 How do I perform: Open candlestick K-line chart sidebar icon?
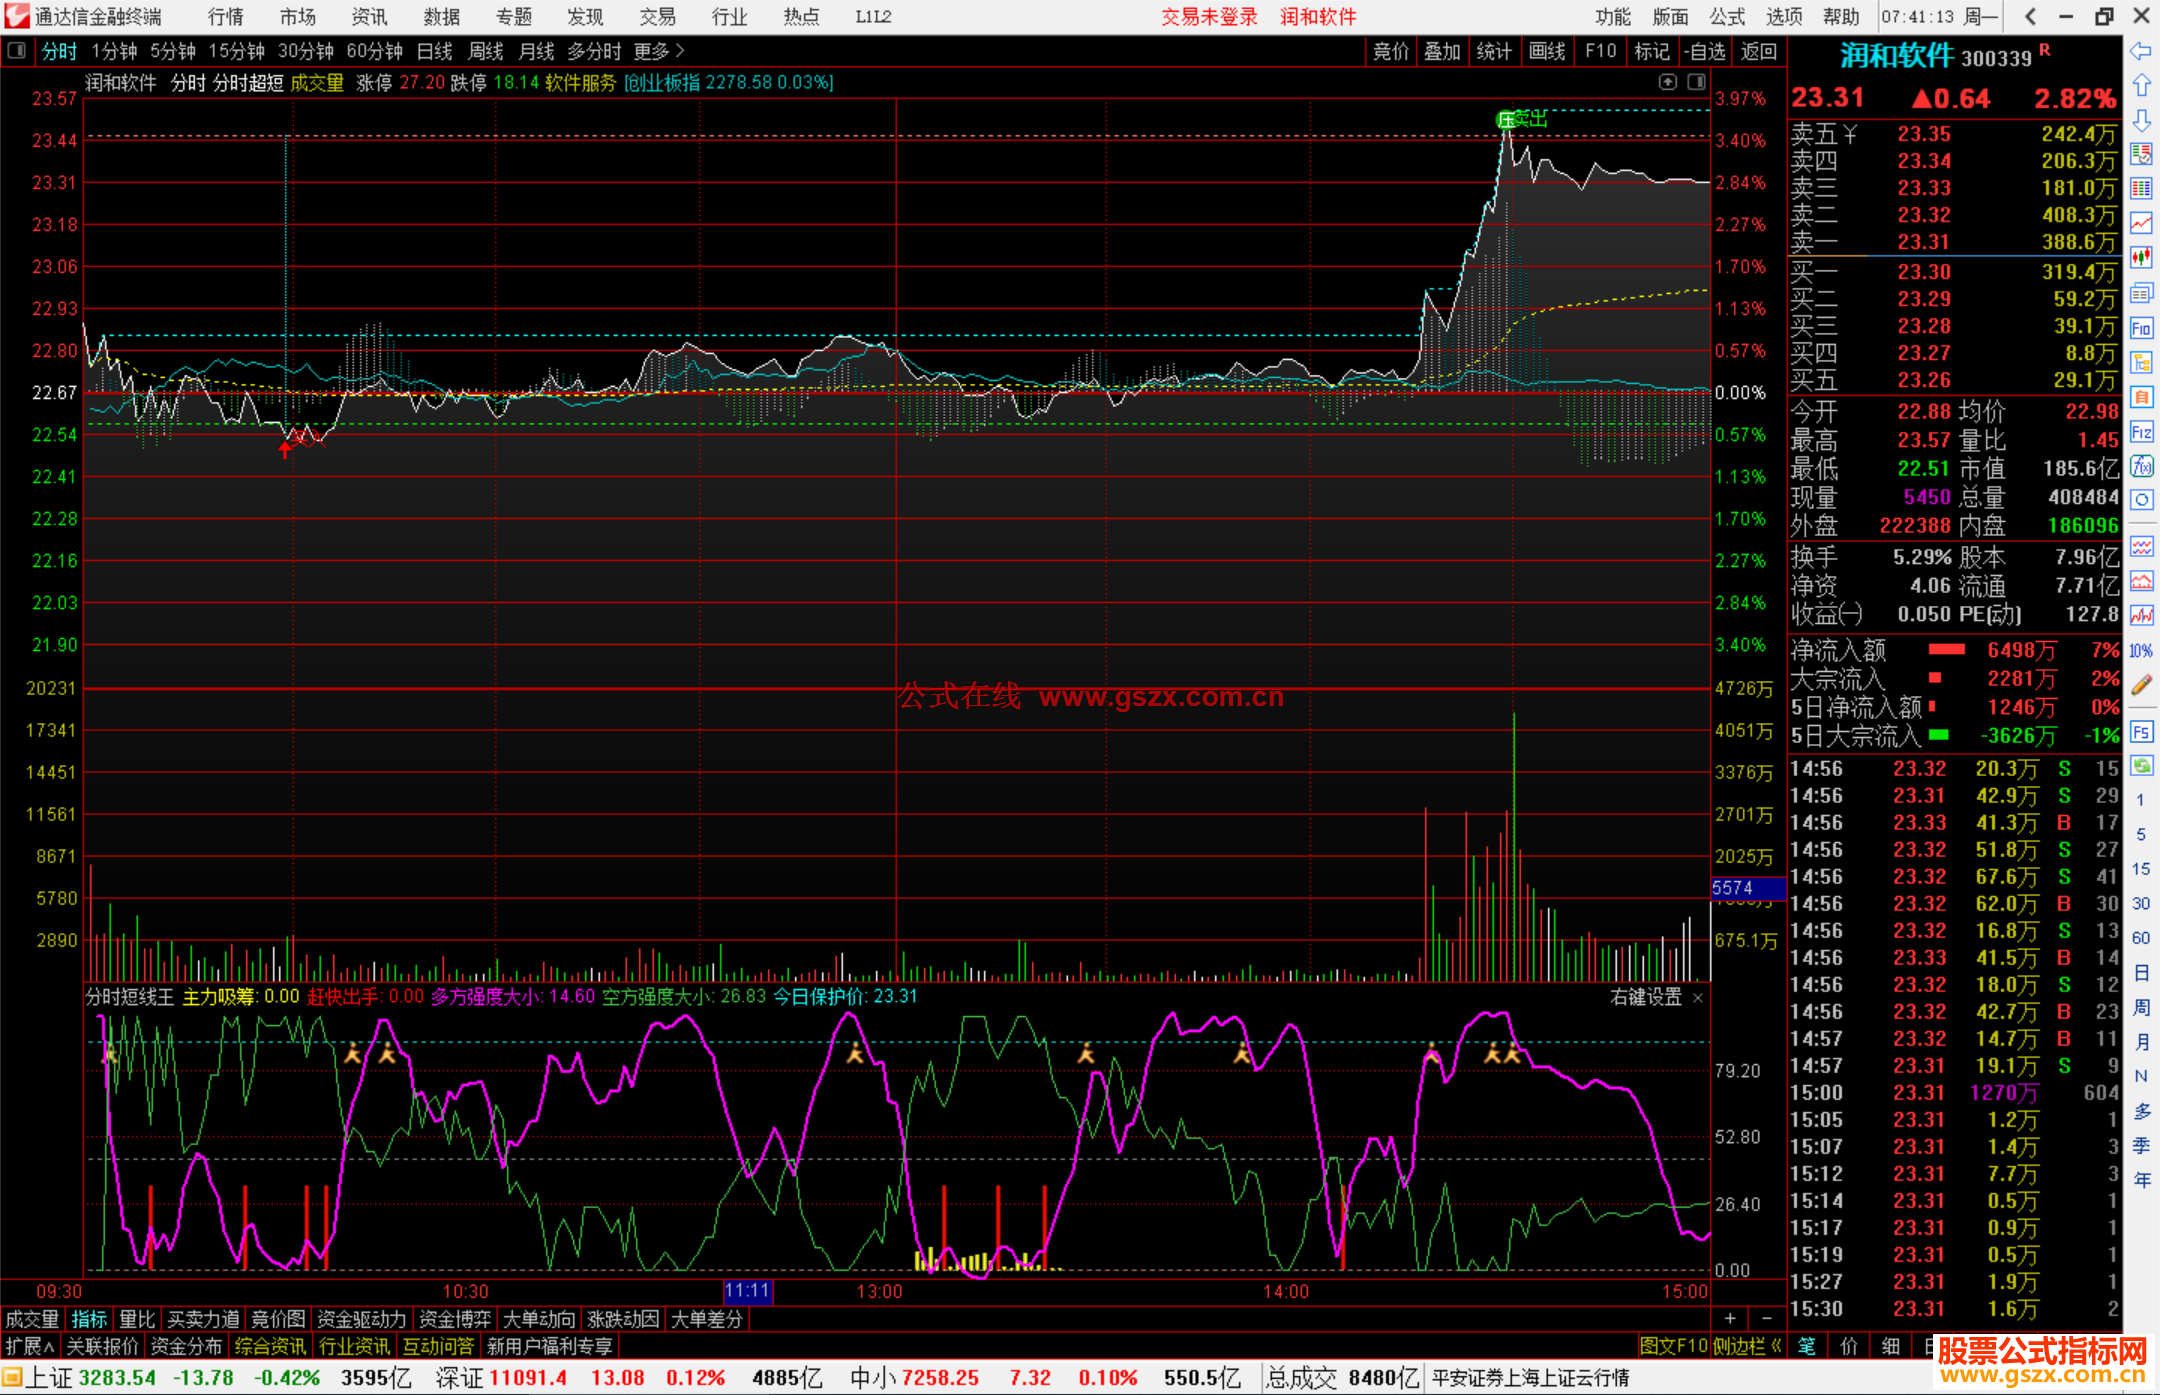2141,258
